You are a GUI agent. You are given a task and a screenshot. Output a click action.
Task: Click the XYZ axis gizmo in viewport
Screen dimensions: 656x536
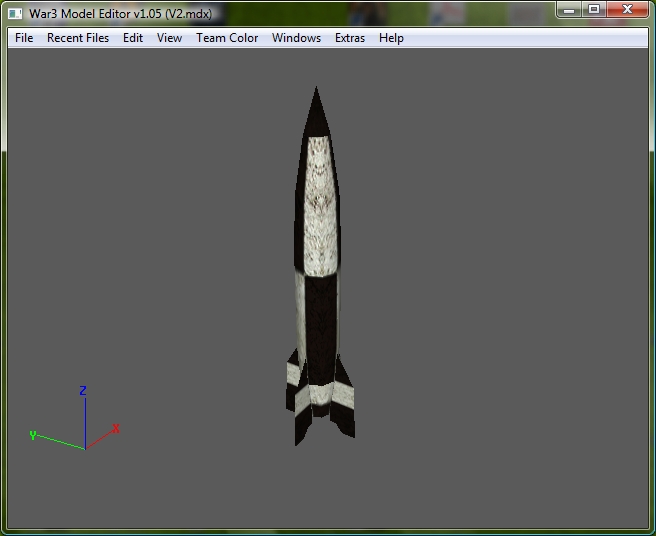pyautogui.click(x=74, y=418)
